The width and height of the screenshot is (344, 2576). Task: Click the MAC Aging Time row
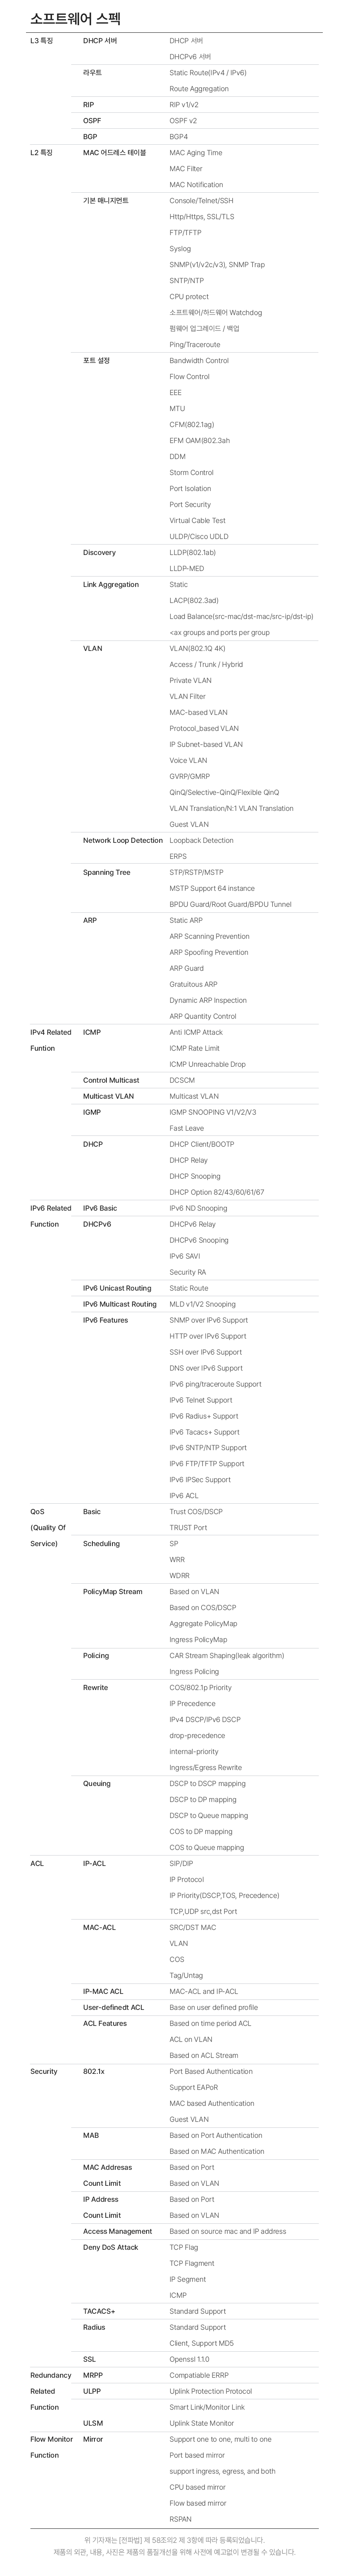[196, 153]
